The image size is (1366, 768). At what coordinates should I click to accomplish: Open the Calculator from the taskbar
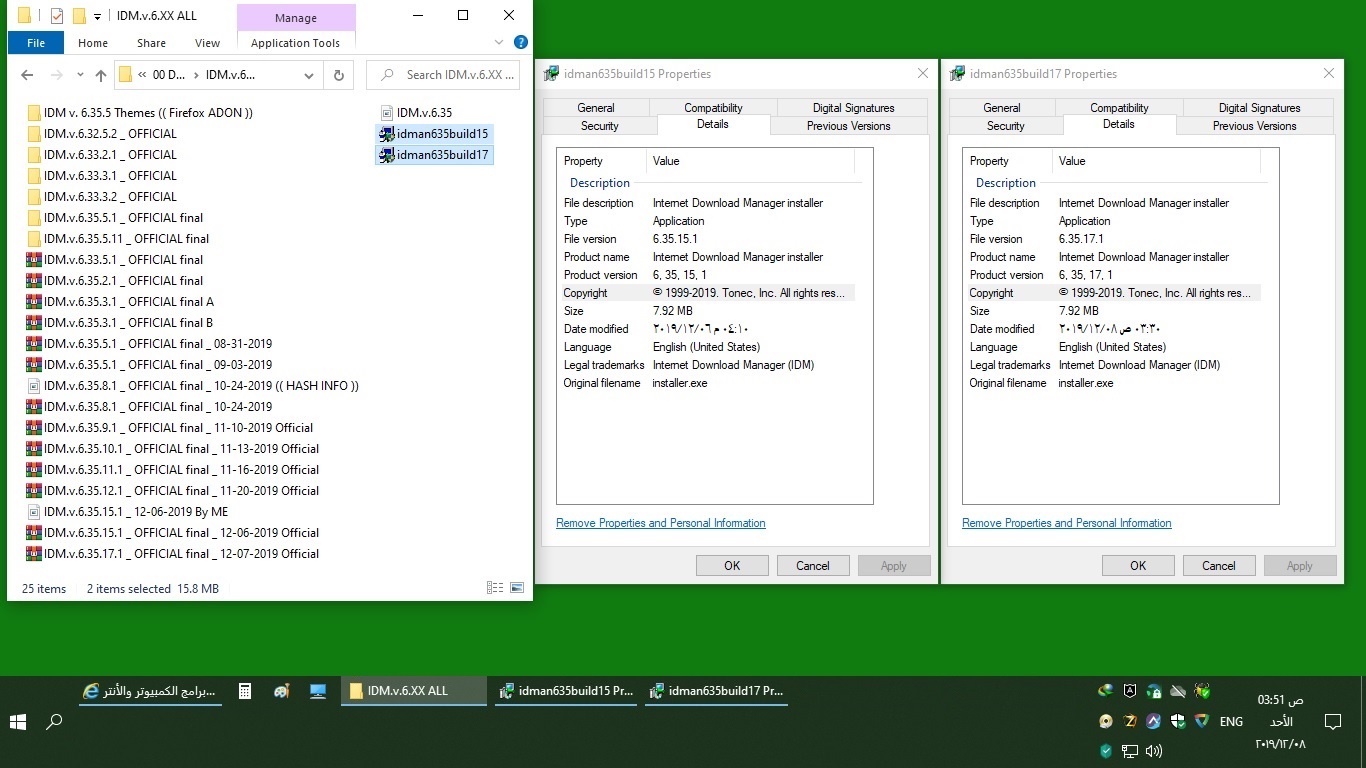(x=245, y=691)
